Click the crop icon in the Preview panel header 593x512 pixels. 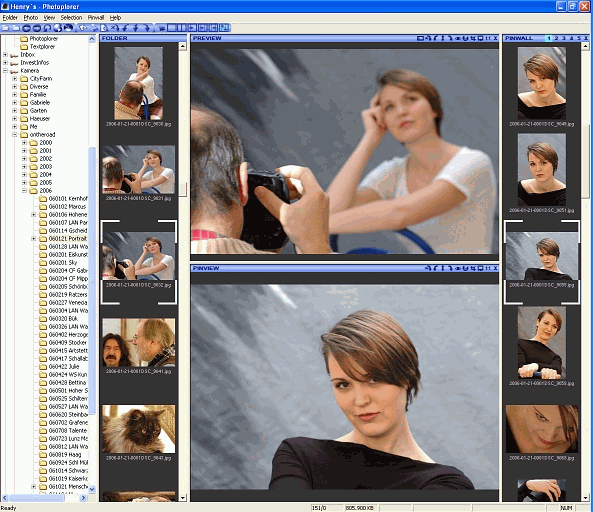(473, 38)
